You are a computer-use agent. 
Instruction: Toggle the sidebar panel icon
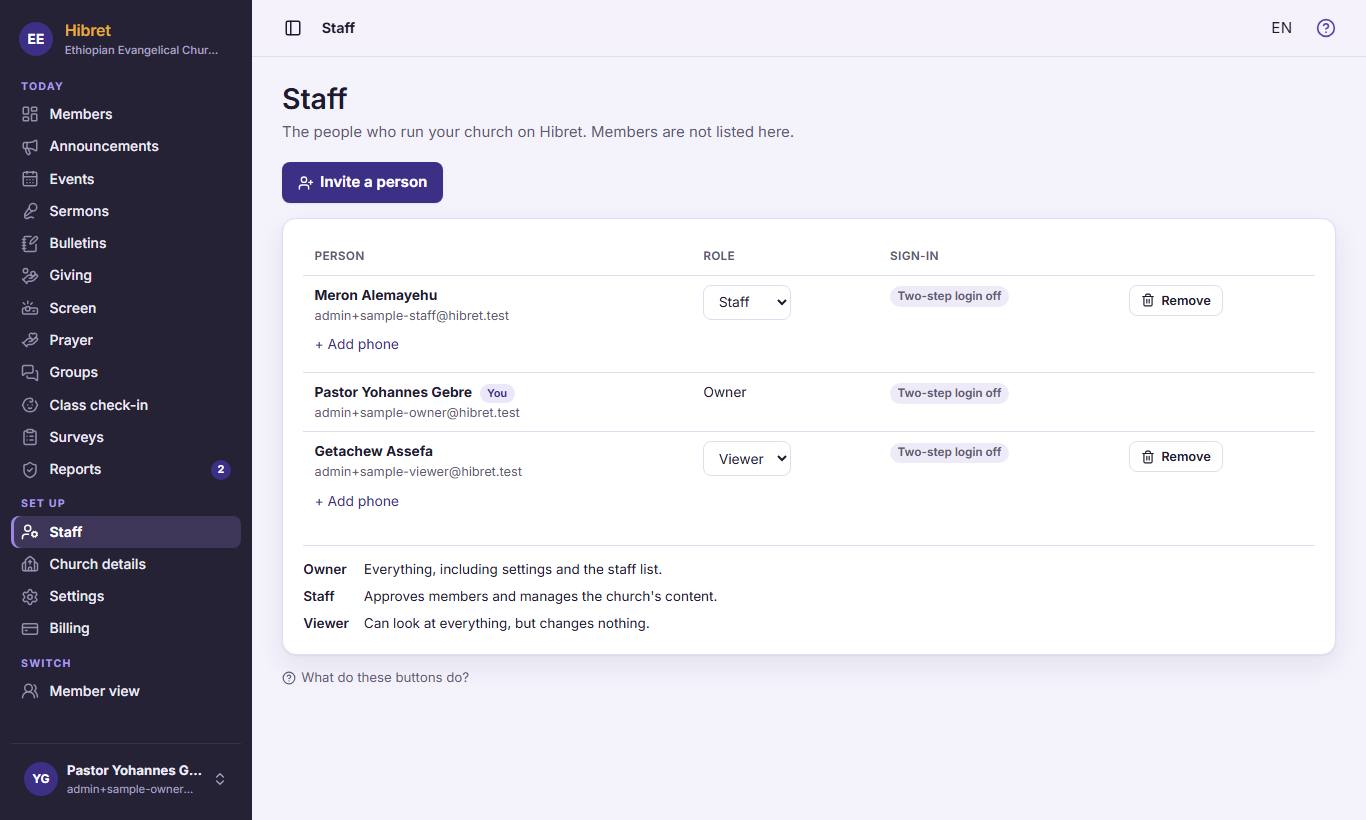point(293,28)
